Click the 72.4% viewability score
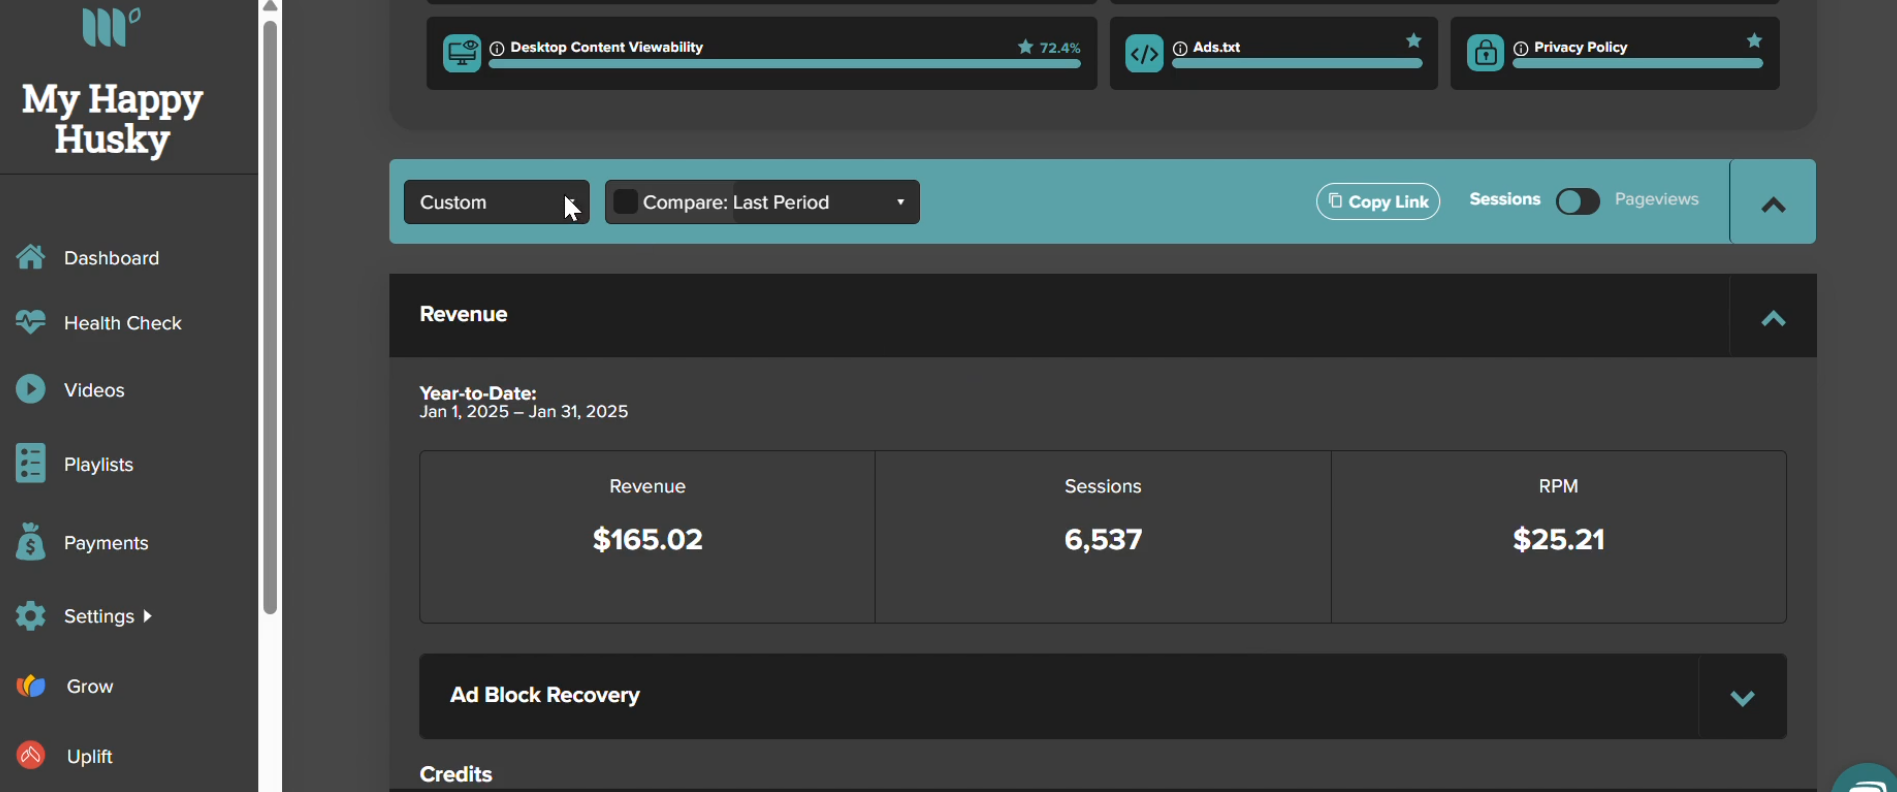This screenshot has width=1897, height=792. click(1060, 48)
